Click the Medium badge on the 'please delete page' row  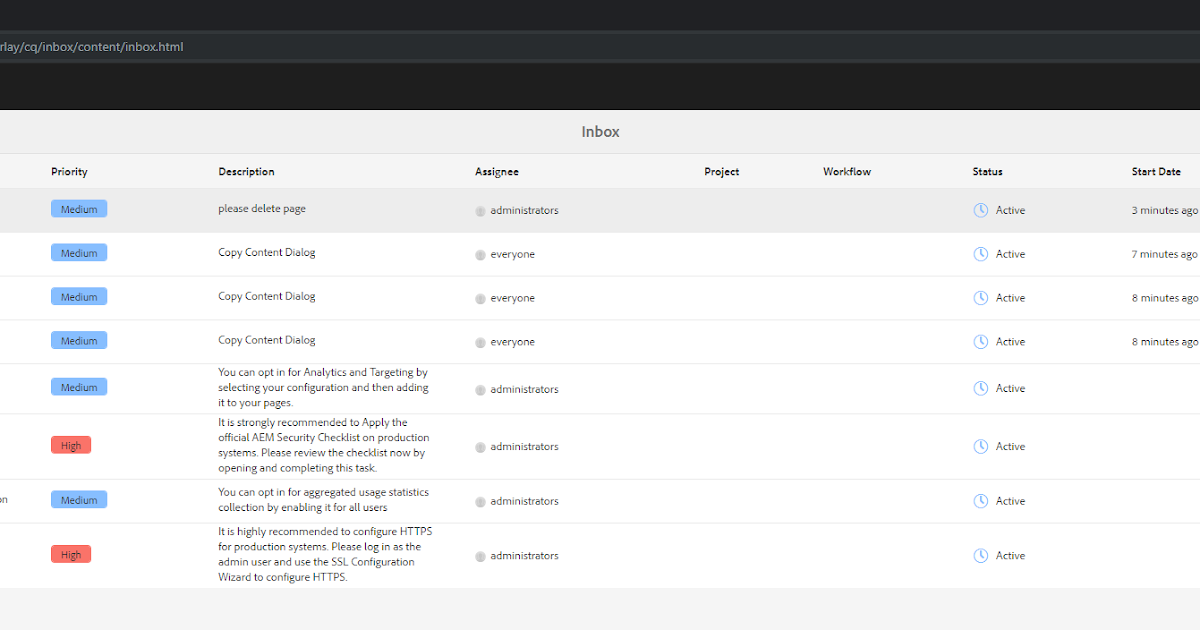(x=79, y=208)
